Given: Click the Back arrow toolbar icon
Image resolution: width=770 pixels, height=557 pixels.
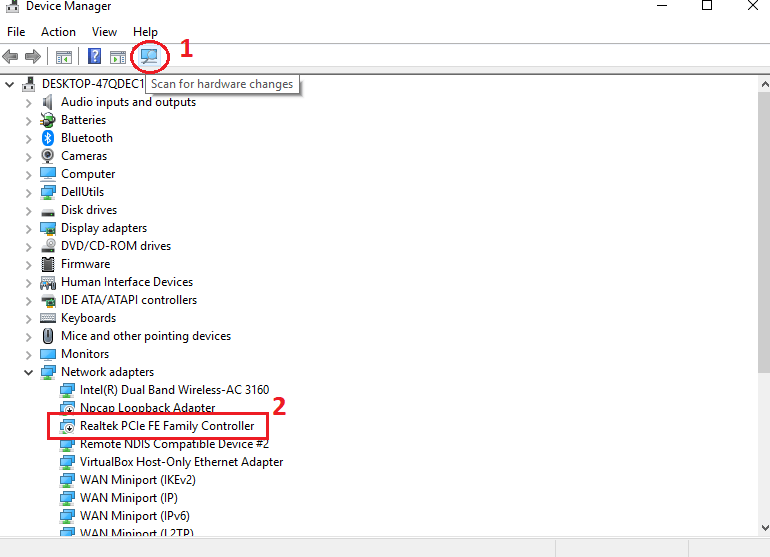Looking at the screenshot, I should [10, 56].
